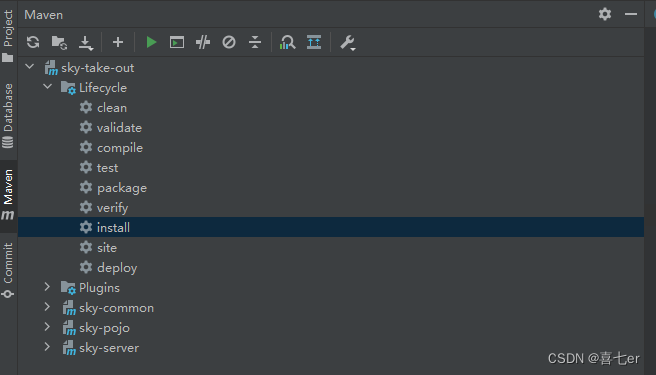Click the gear icon beside clean
The height and width of the screenshot is (375, 656).
point(86,107)
